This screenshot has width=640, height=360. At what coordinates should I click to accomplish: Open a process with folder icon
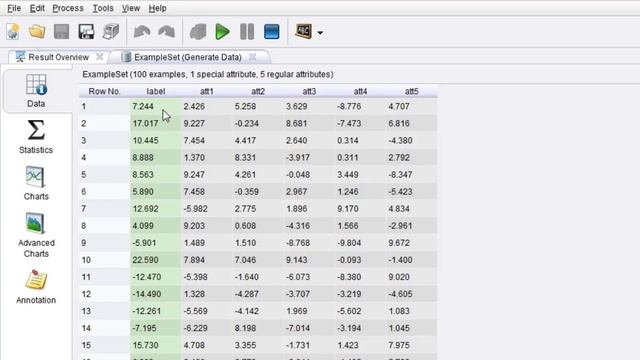coord(37,31)
